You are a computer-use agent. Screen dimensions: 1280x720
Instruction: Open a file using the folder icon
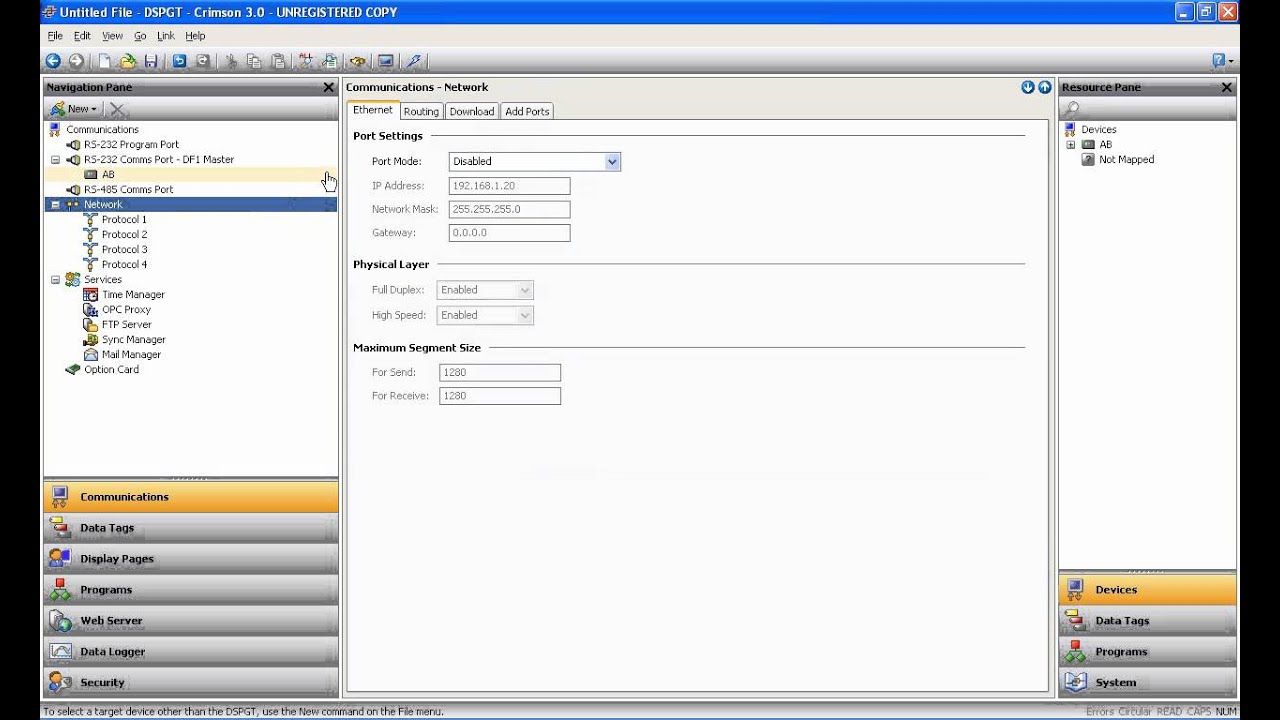point(127,61)
